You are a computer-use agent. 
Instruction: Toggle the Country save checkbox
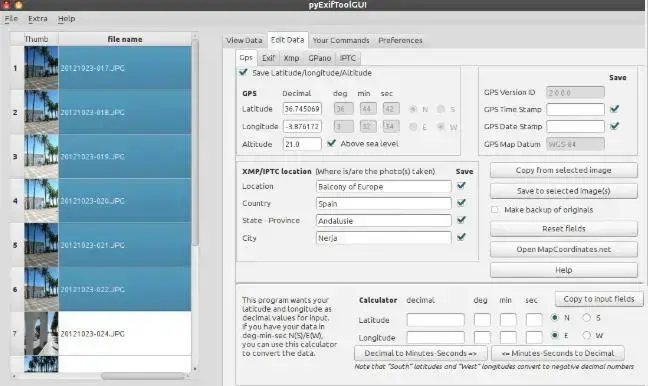462,203
